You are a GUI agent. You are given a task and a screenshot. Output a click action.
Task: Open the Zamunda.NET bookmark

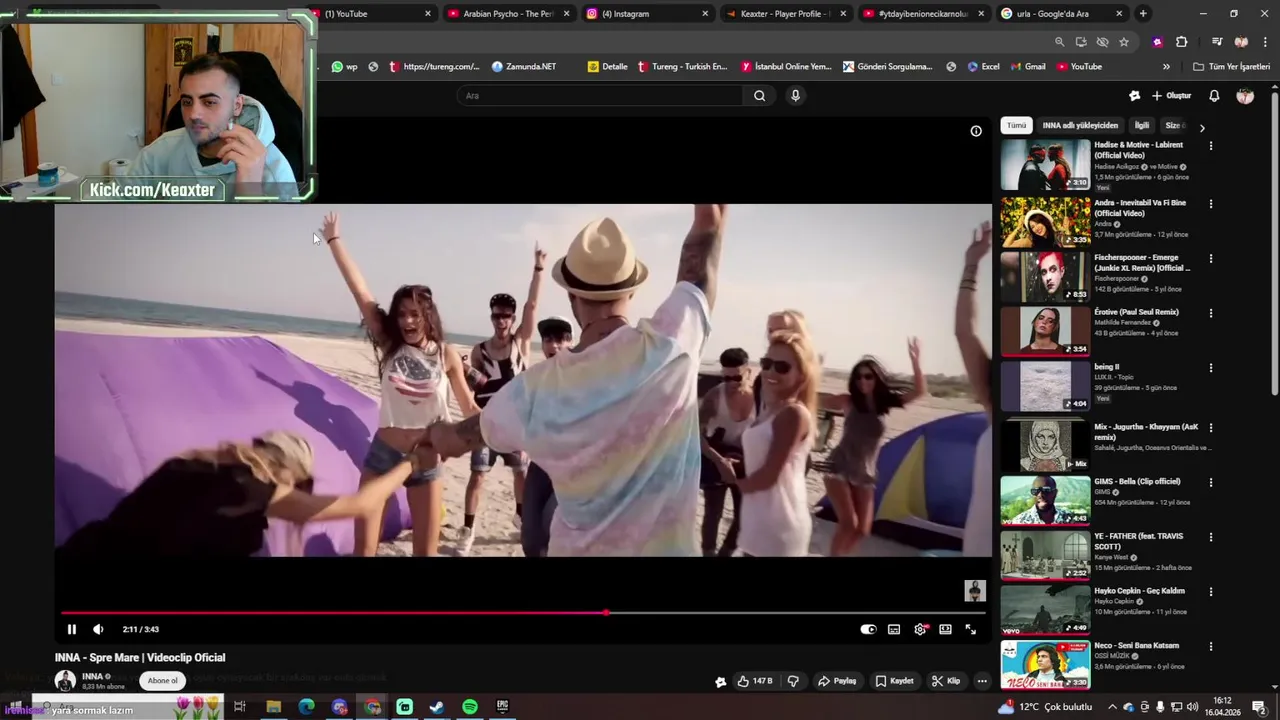[x=523, y=67]
